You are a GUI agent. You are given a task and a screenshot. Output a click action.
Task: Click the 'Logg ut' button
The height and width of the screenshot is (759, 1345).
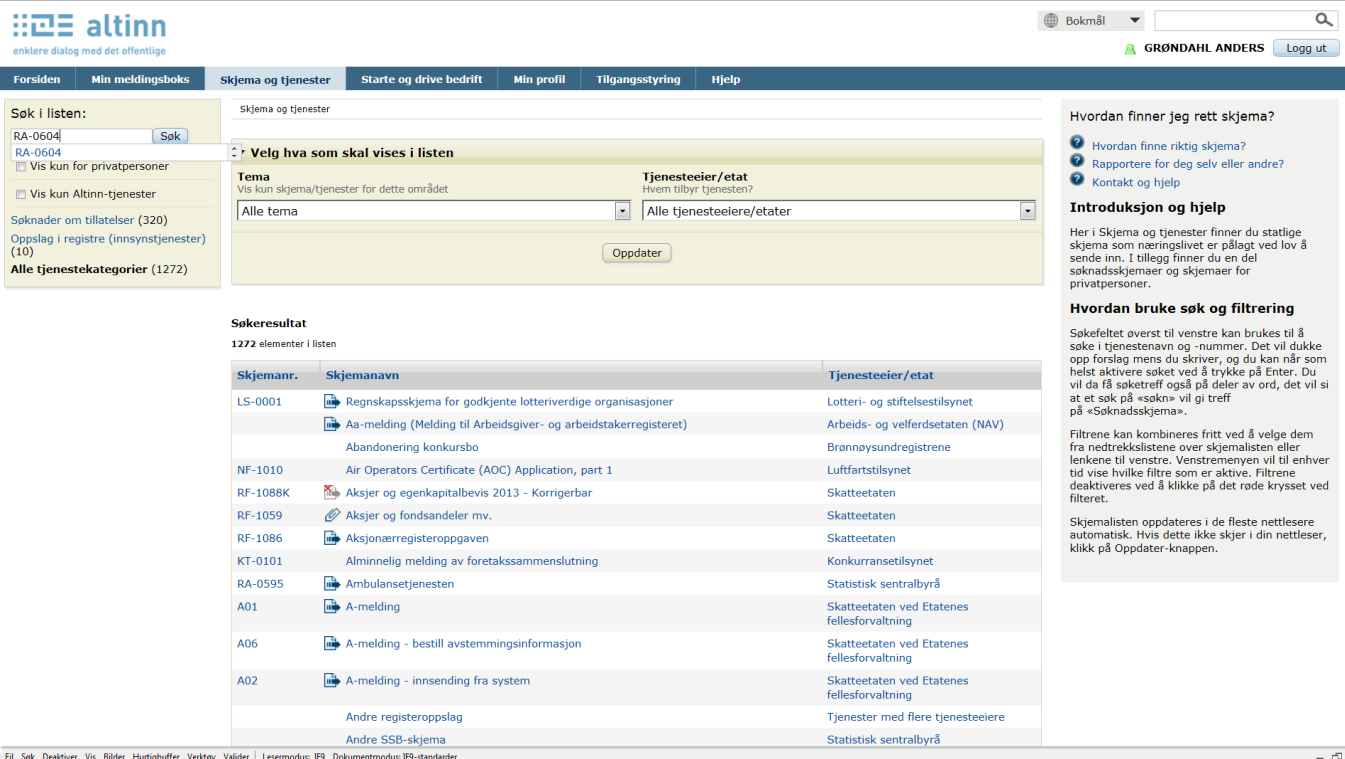click(1306, 48)
